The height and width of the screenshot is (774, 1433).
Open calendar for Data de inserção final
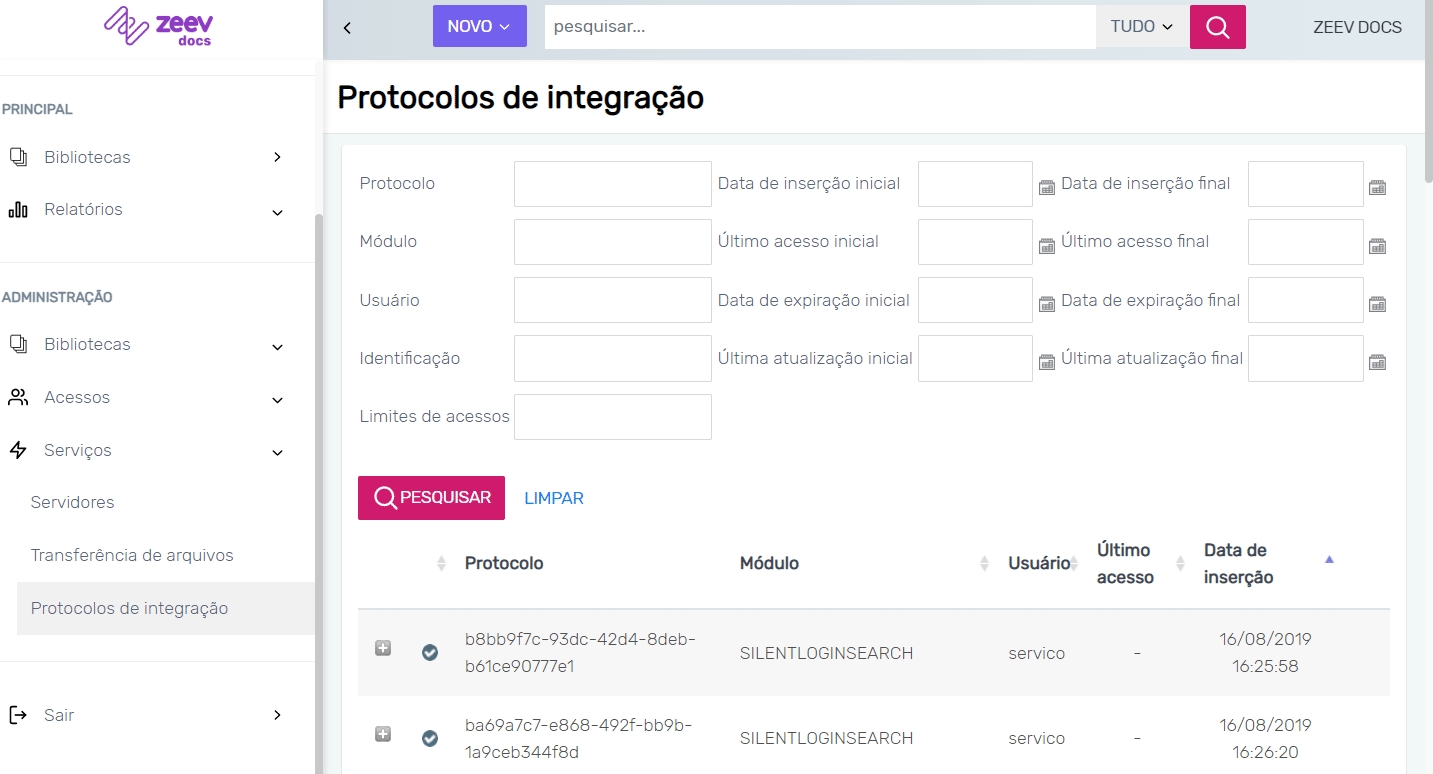click(x=1377, y=187)
